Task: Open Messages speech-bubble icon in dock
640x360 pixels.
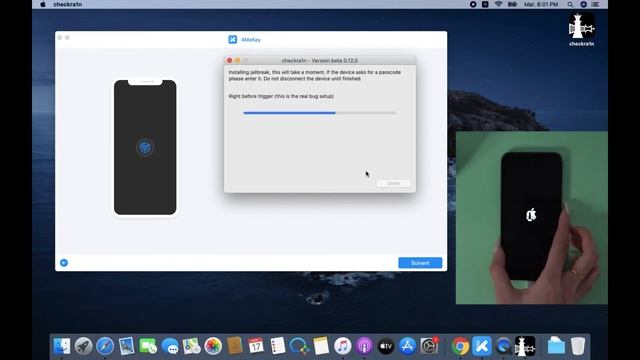Action: (169, 346)
